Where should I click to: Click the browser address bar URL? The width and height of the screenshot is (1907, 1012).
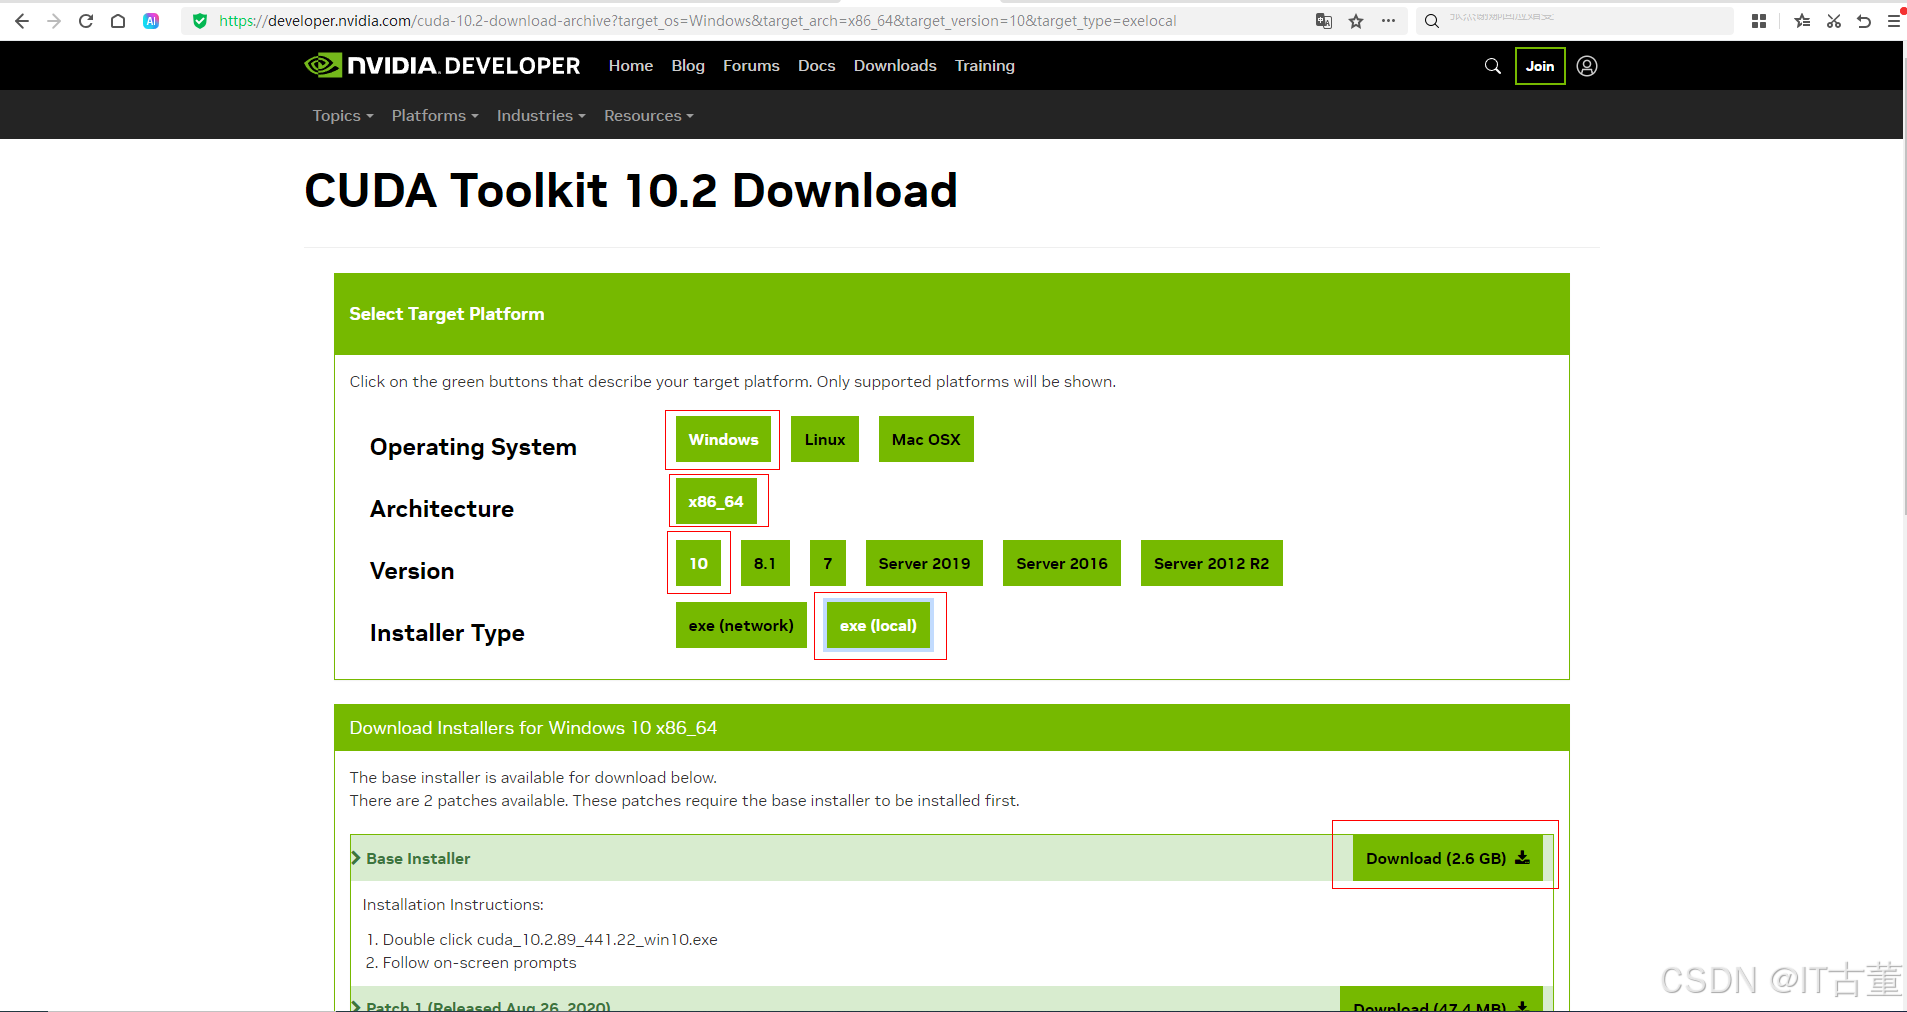tap(697, 21)
